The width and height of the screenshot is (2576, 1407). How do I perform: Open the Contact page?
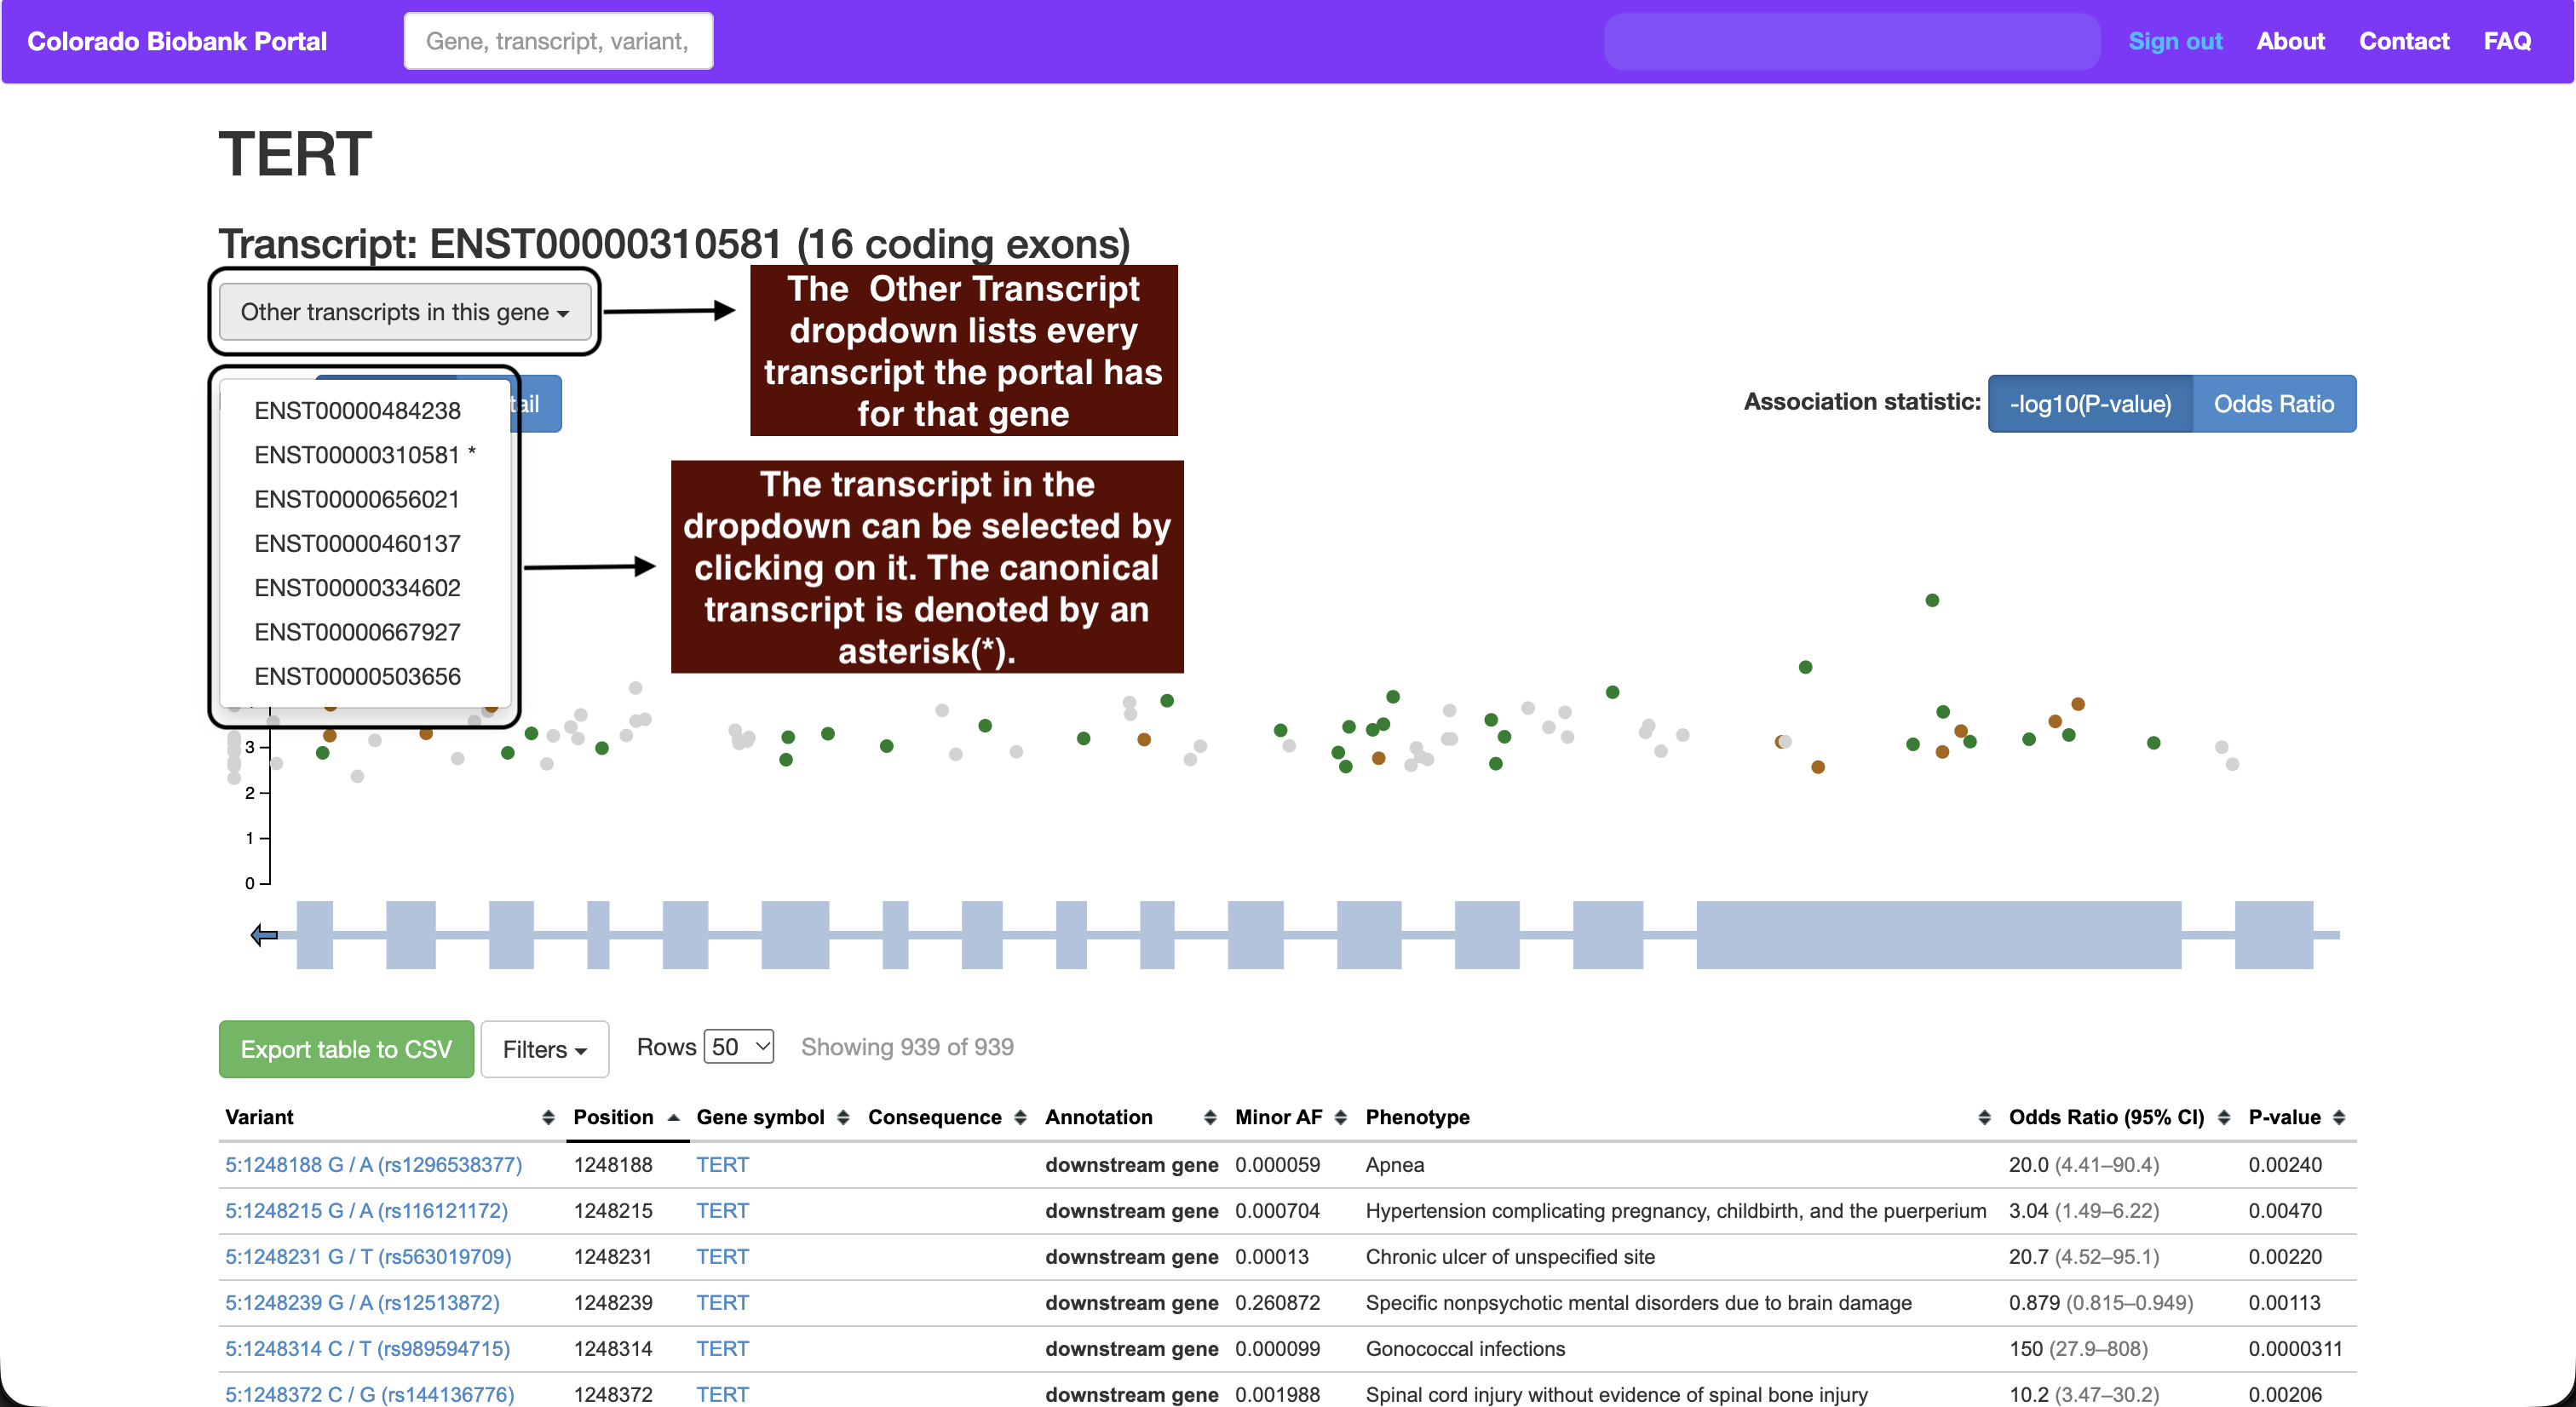[2404, 41]
